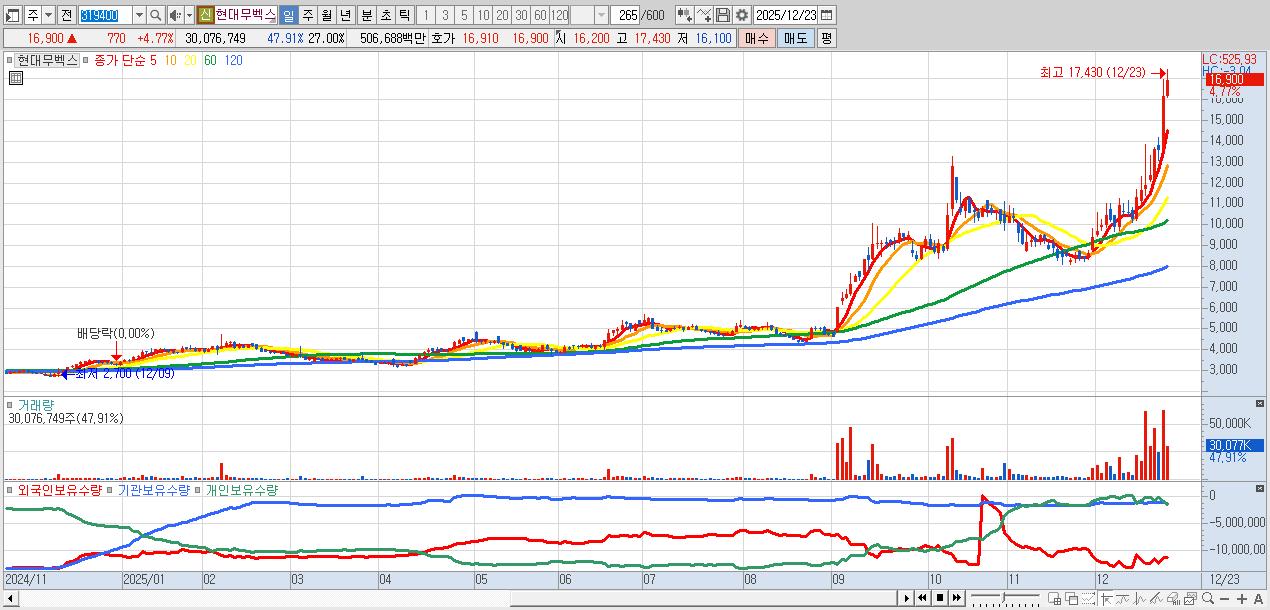Choose interval button 1
This screenshot has width=1270, height=610.
[426, 15]
